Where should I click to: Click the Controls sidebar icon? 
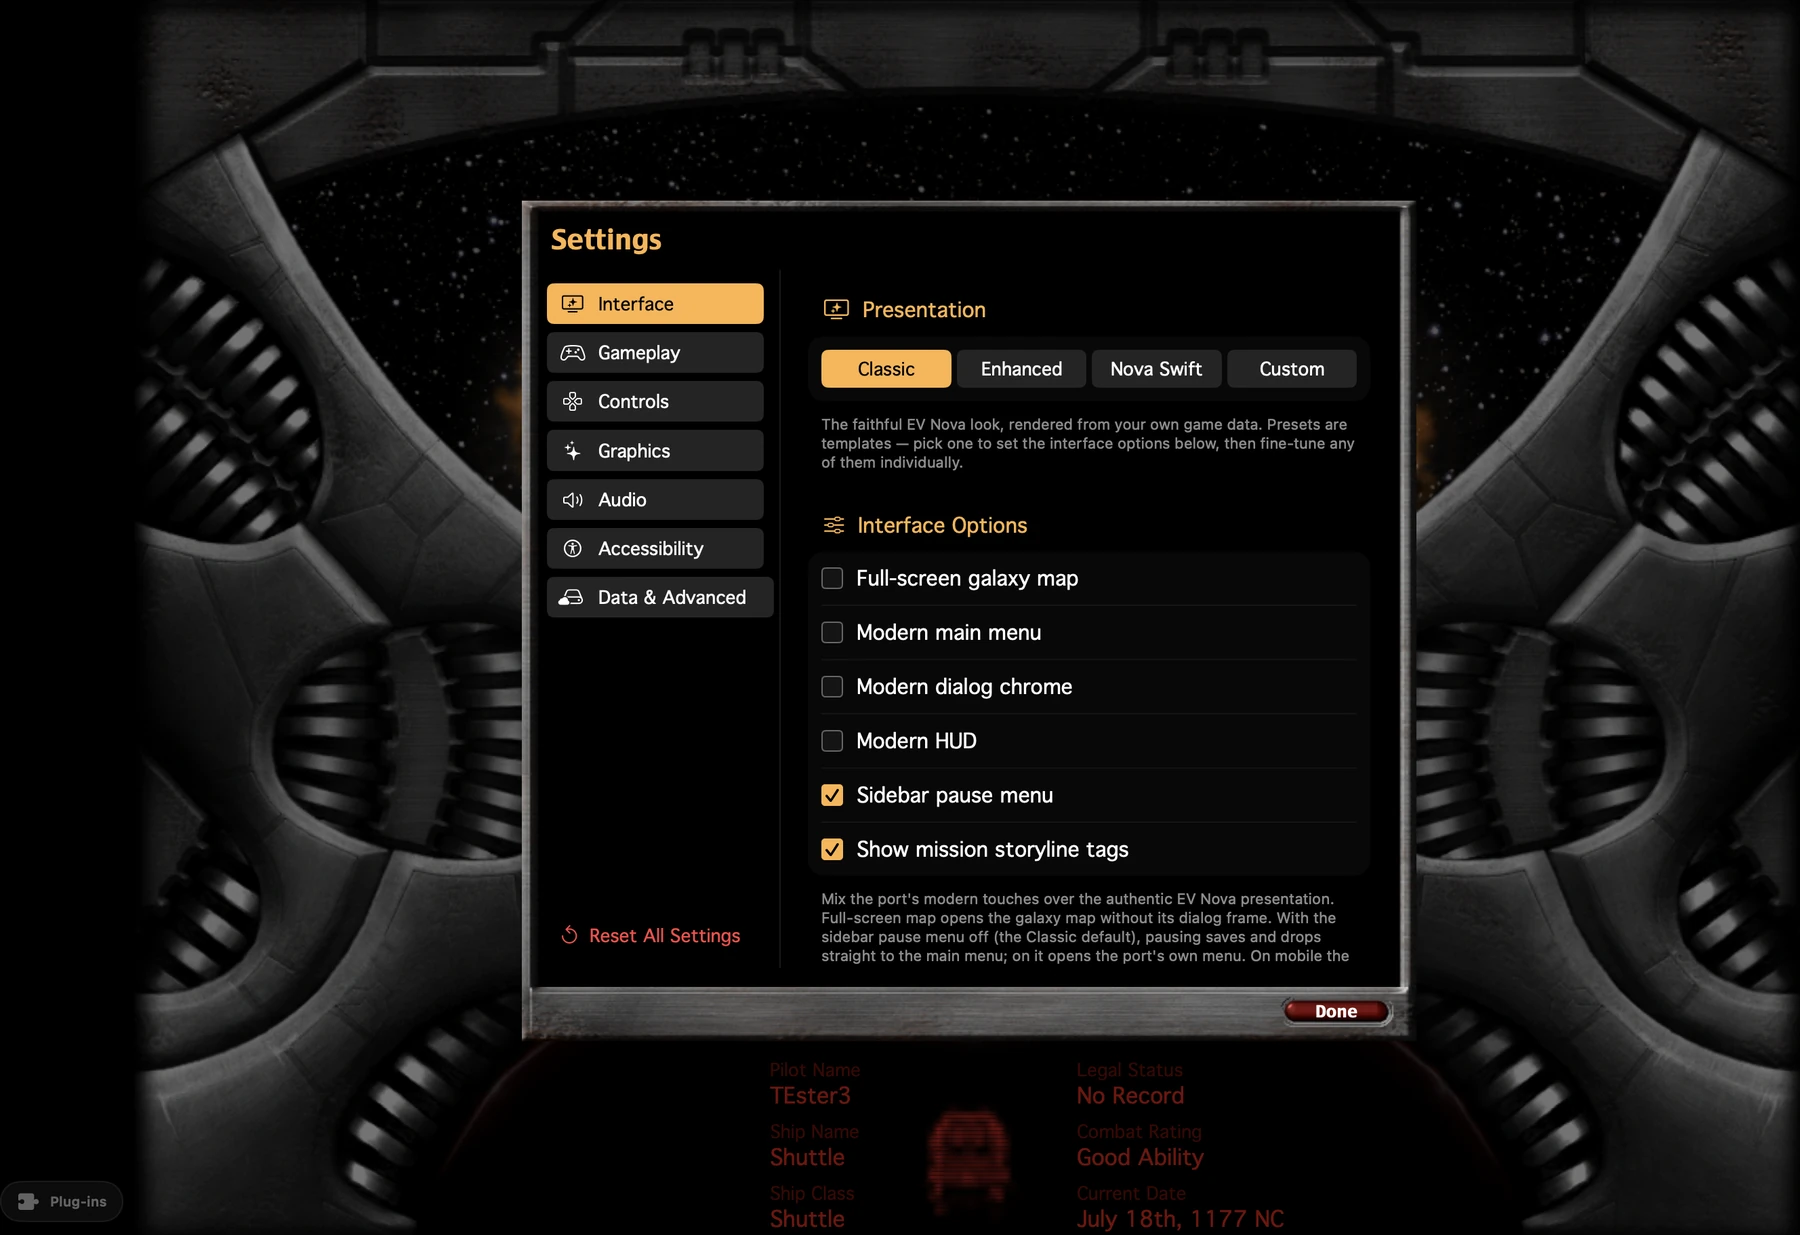pos(573,402)
